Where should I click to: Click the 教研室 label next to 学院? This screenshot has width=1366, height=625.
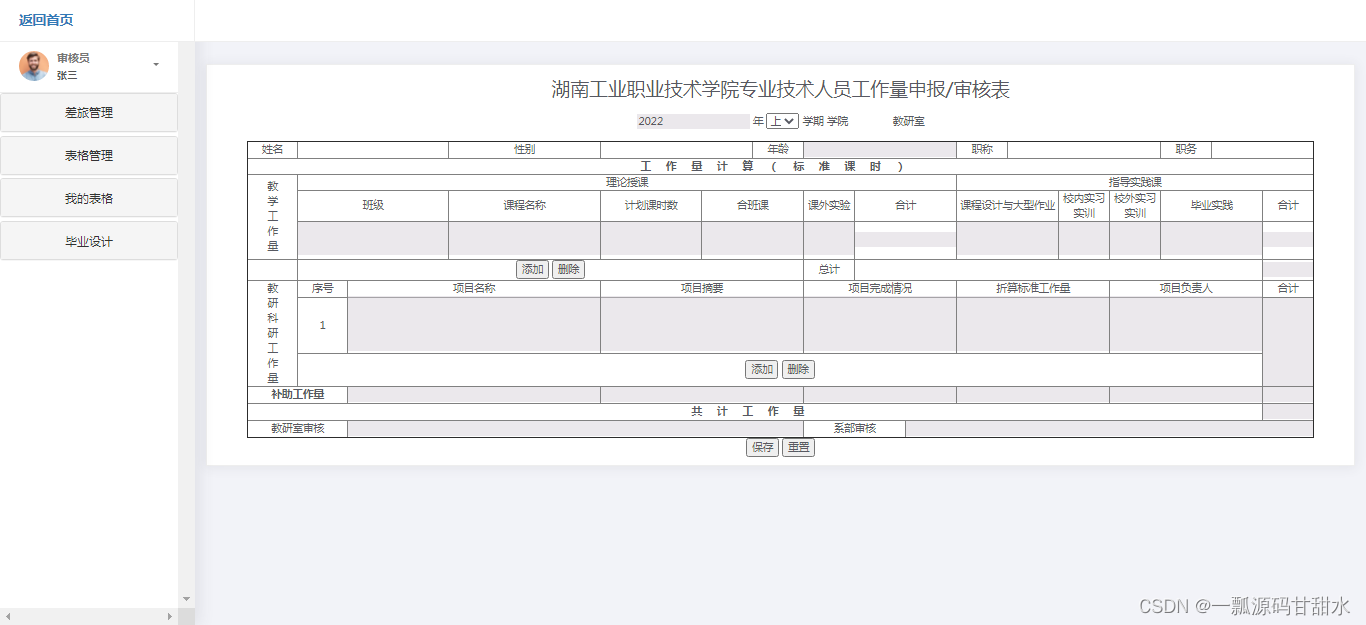pos(908,121)
